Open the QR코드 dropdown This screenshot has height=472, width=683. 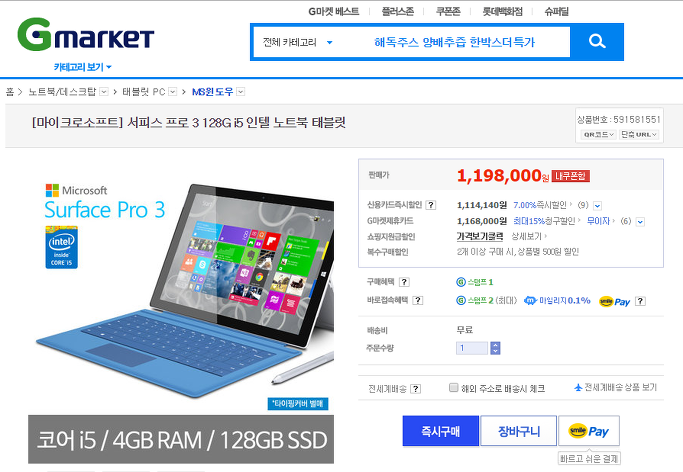point(598,135)
